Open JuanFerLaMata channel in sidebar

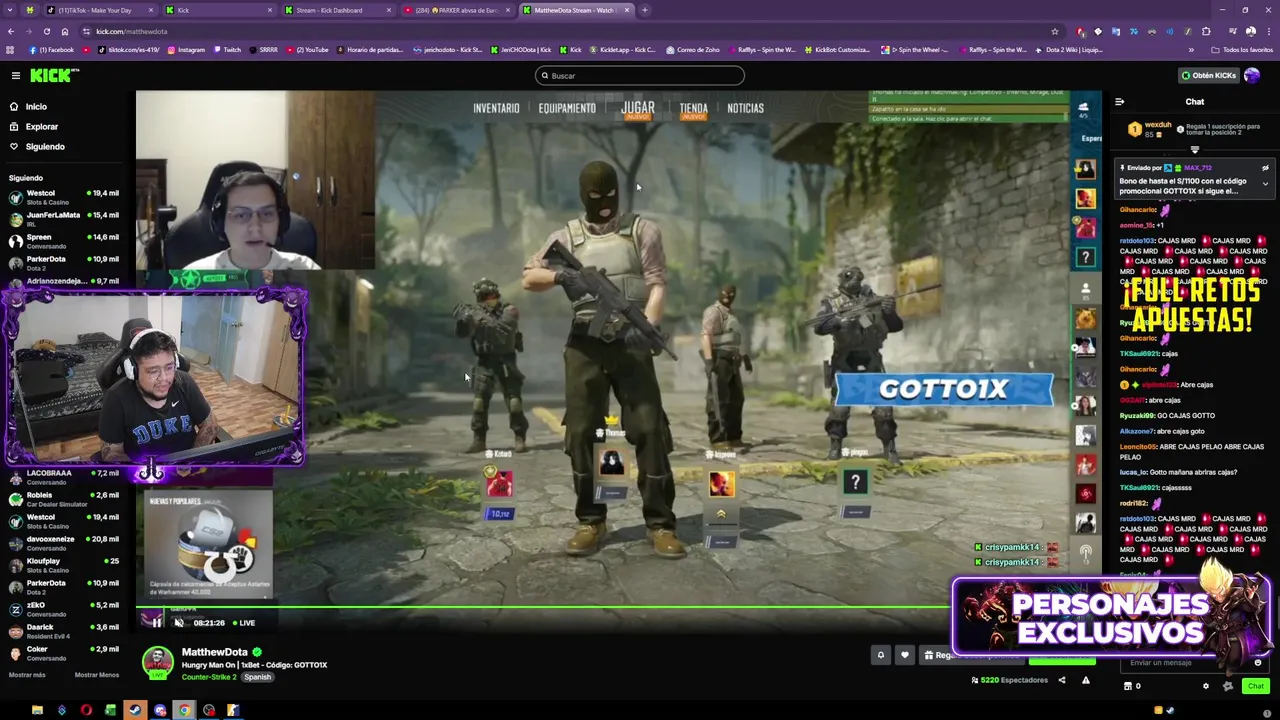(x=64, y=219)
